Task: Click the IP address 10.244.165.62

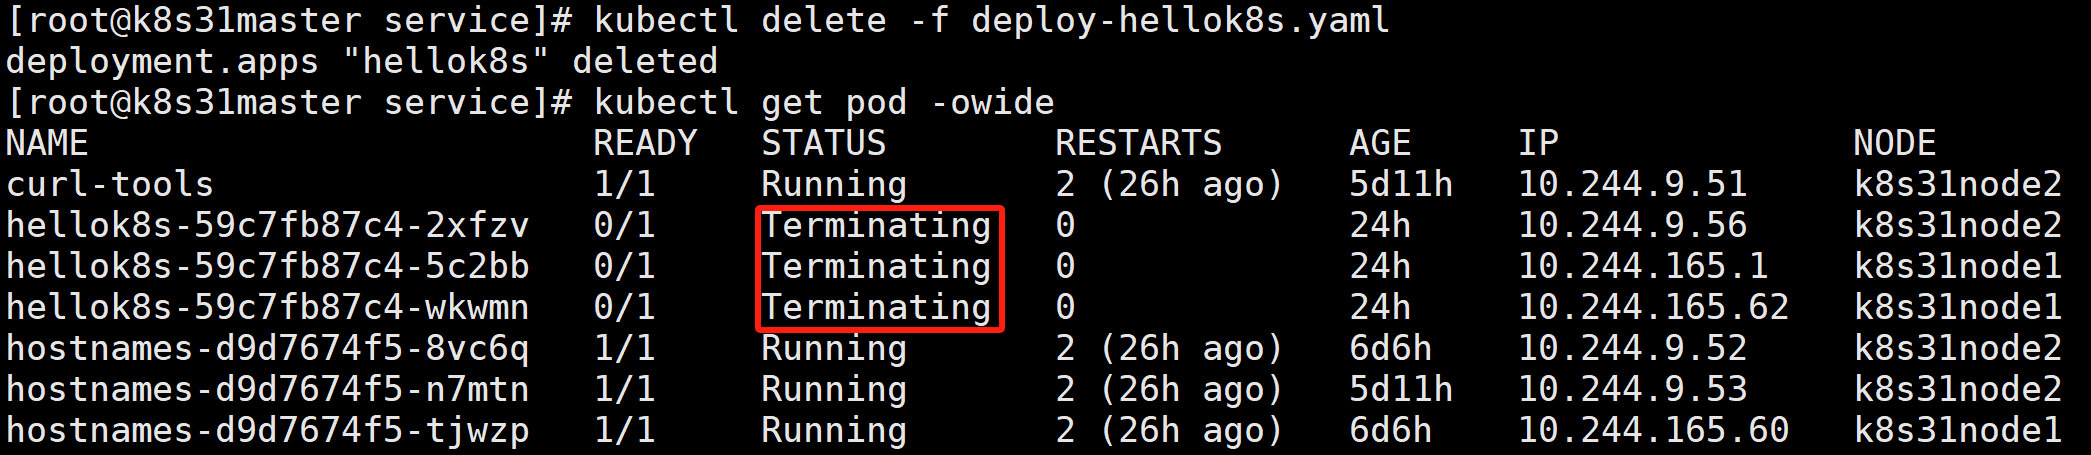Action: point(1654,307)
